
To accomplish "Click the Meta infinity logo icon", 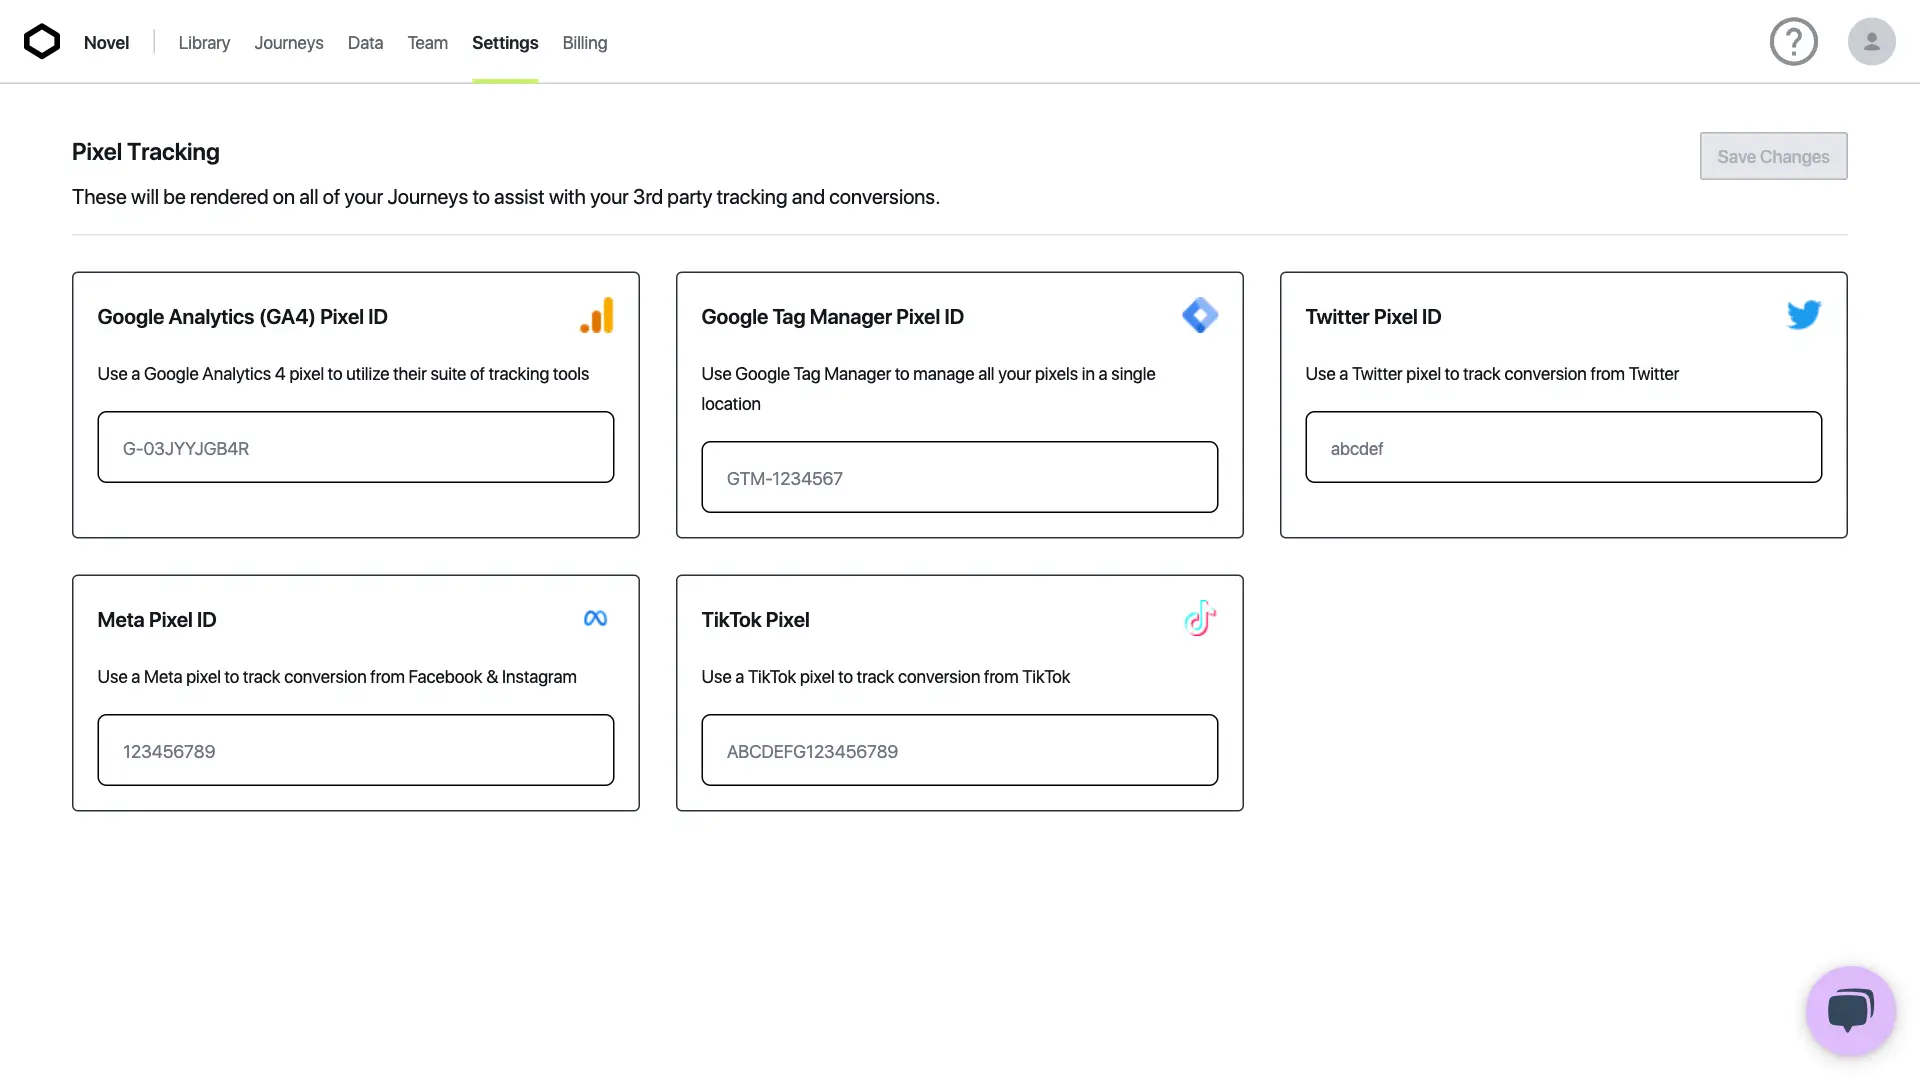I will click(x=596, y=619).
